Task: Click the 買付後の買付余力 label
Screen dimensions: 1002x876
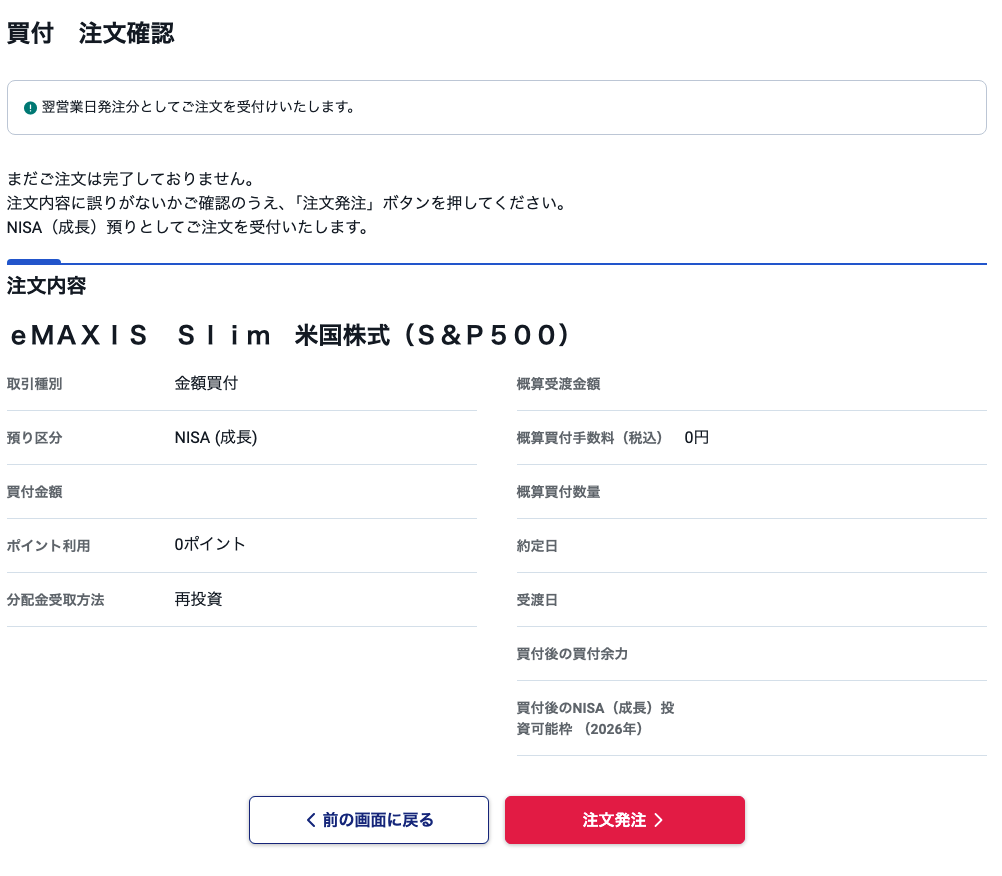Action: [x=573, y=654]
